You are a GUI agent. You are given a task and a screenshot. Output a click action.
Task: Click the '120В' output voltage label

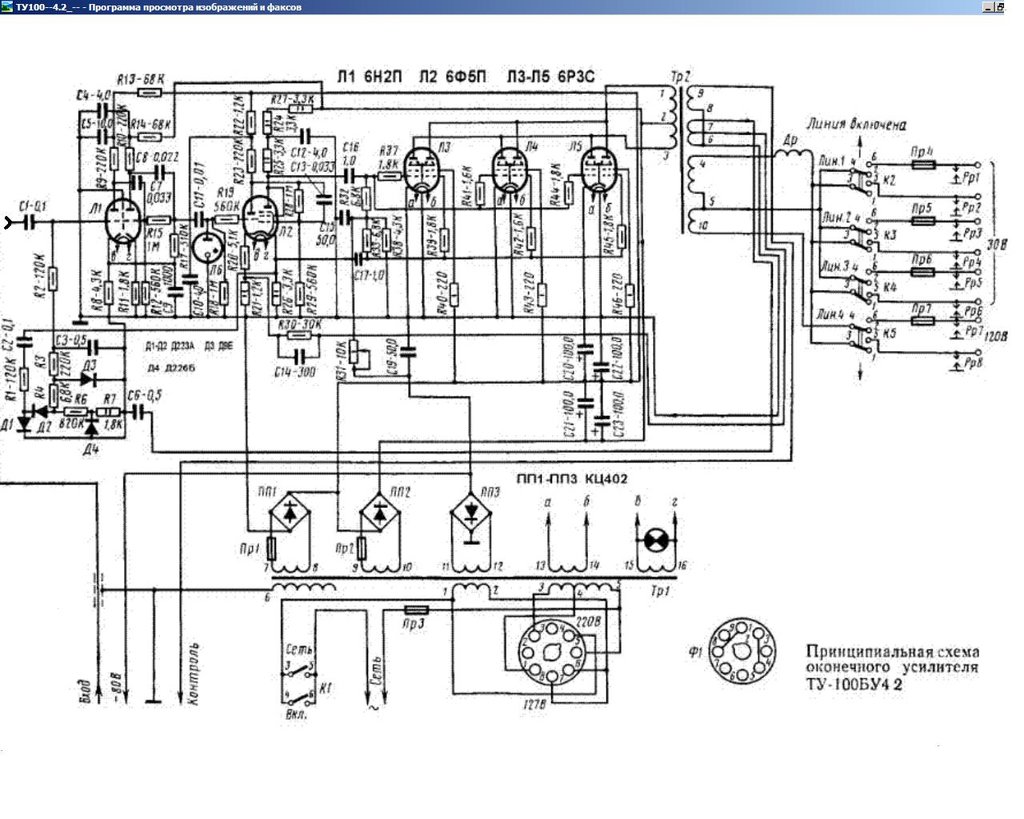pos(995,336)
